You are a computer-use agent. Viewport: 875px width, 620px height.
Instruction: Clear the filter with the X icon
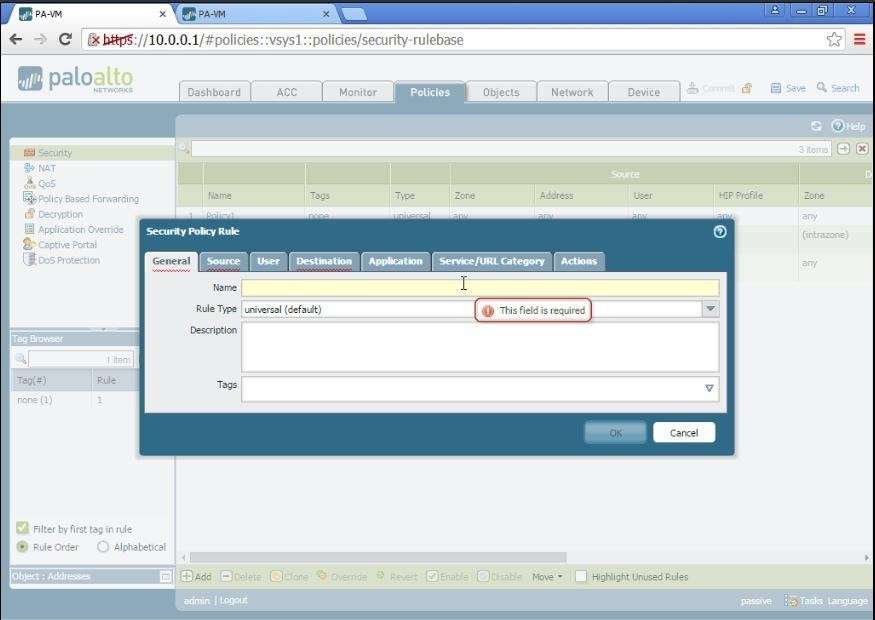861,149
